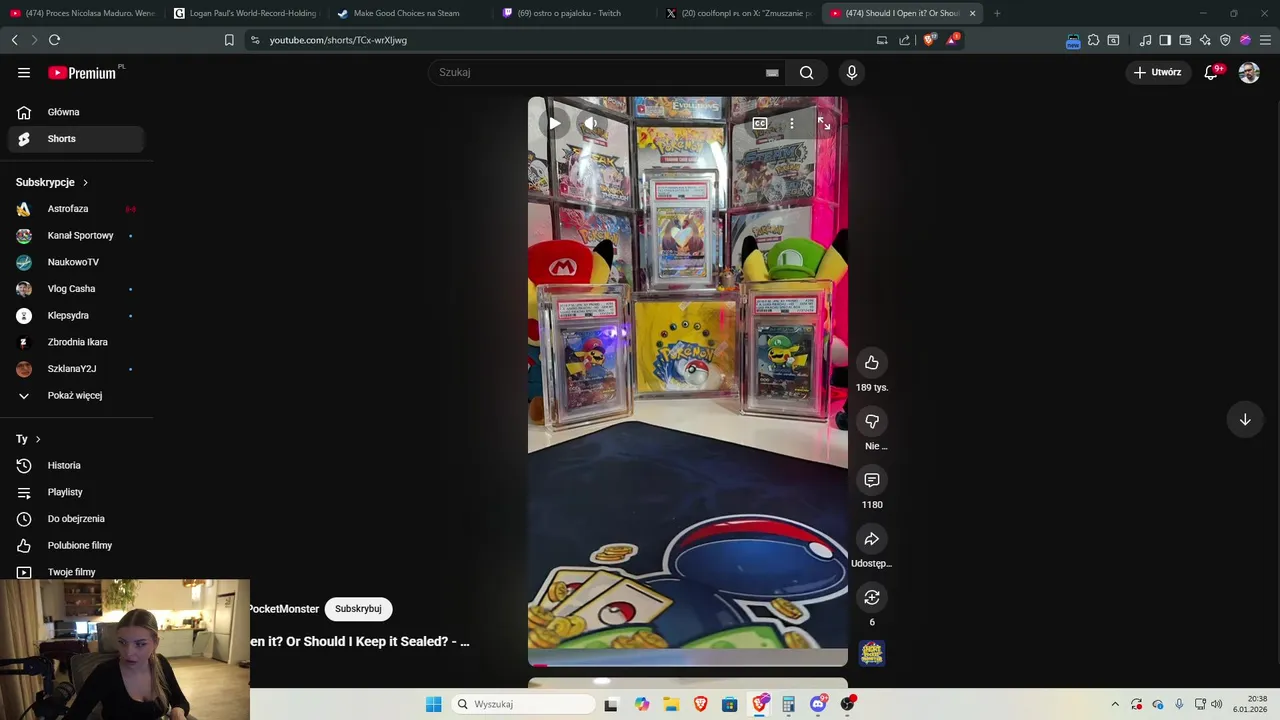The image size is (1280, 720).
Task: Switch to ostro o pajaloku Twitch tab
Action: pyautogui.click(x=573, y=13)
